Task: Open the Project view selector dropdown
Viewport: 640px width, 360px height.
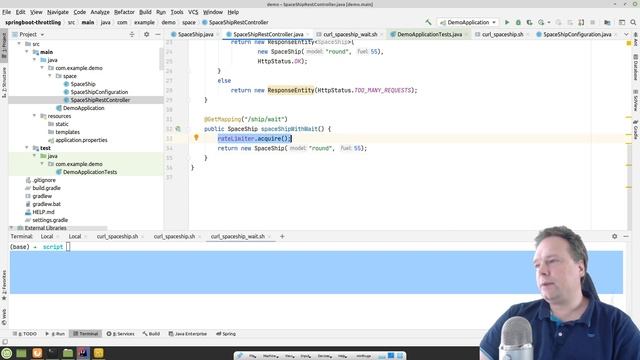Action: click(28, 35)
